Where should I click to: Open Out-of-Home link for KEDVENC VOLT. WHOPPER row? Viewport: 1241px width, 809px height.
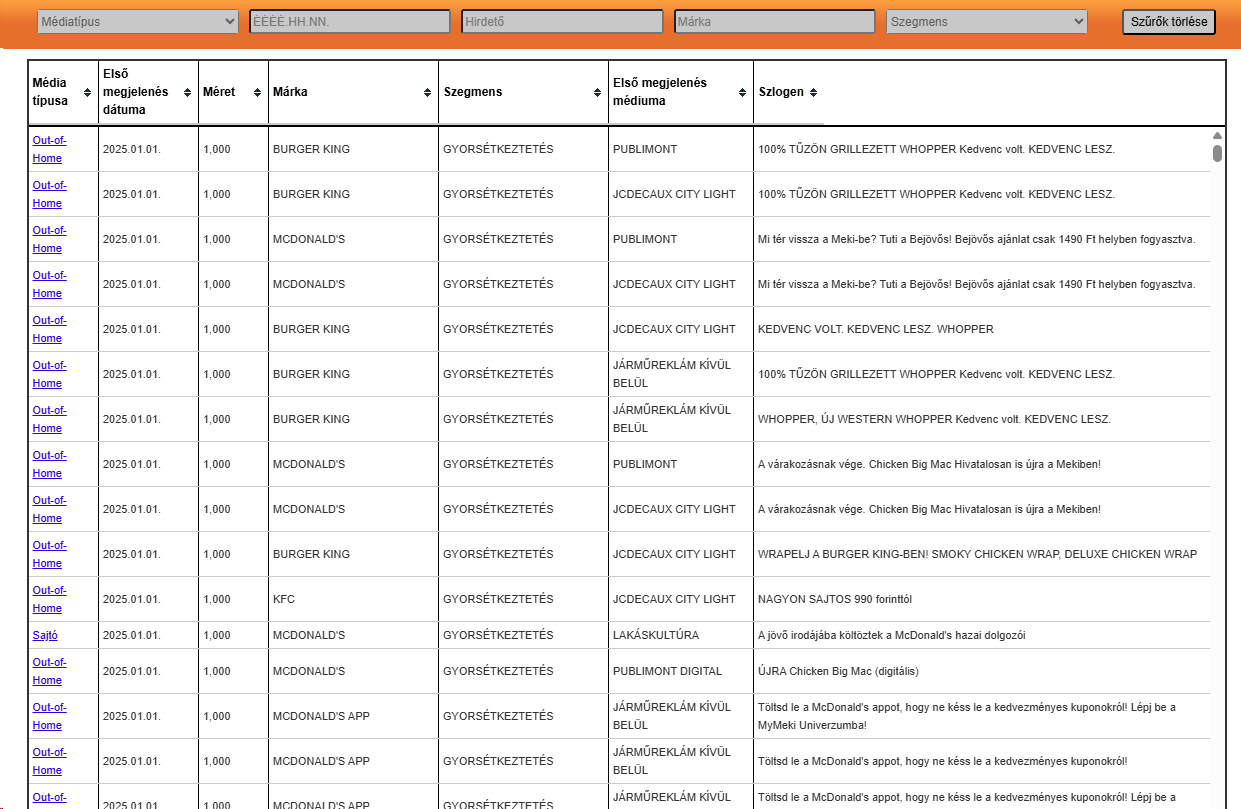pyautogui.click(x=49, y=329)
